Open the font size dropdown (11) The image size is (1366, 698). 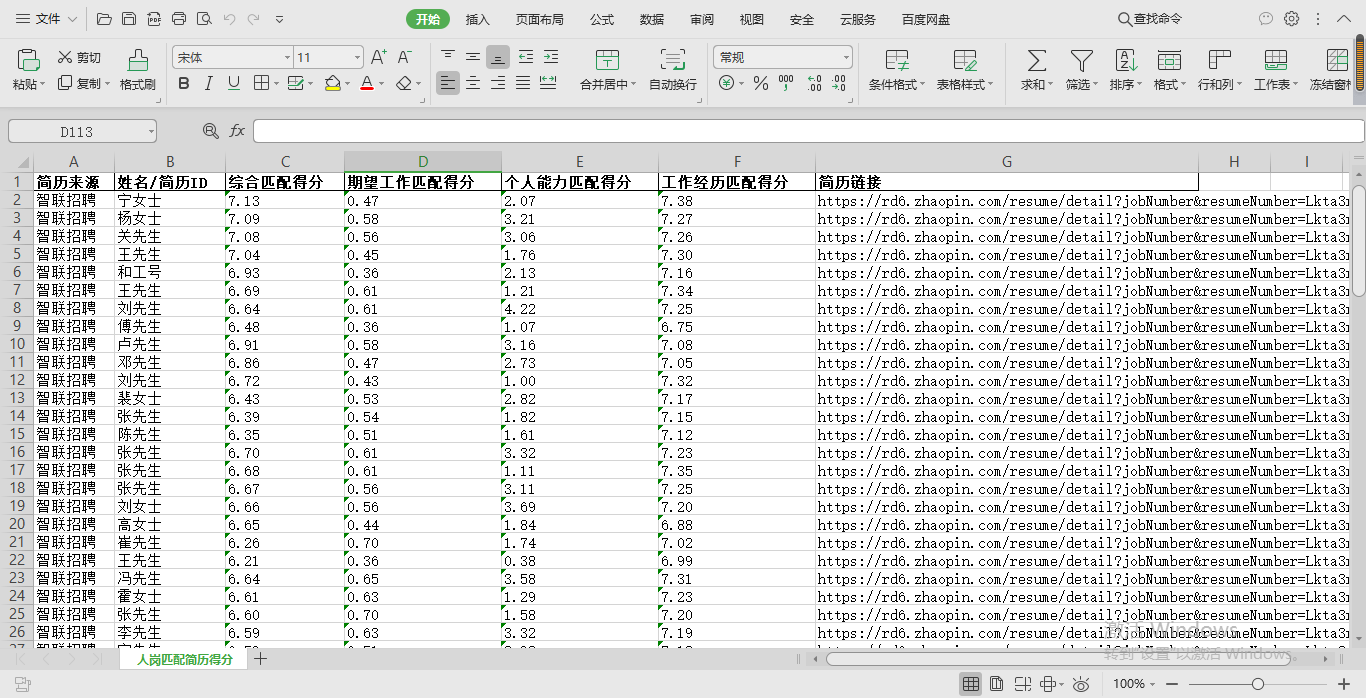[x=357, y=58]
